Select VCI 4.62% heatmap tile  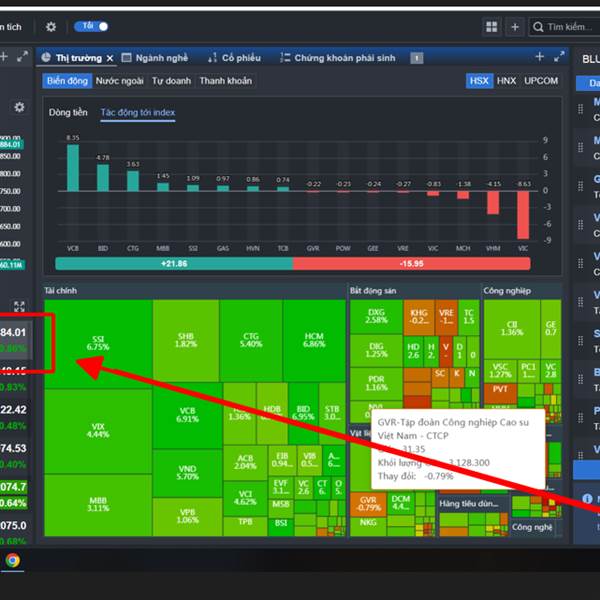click(x=245, y=498)
